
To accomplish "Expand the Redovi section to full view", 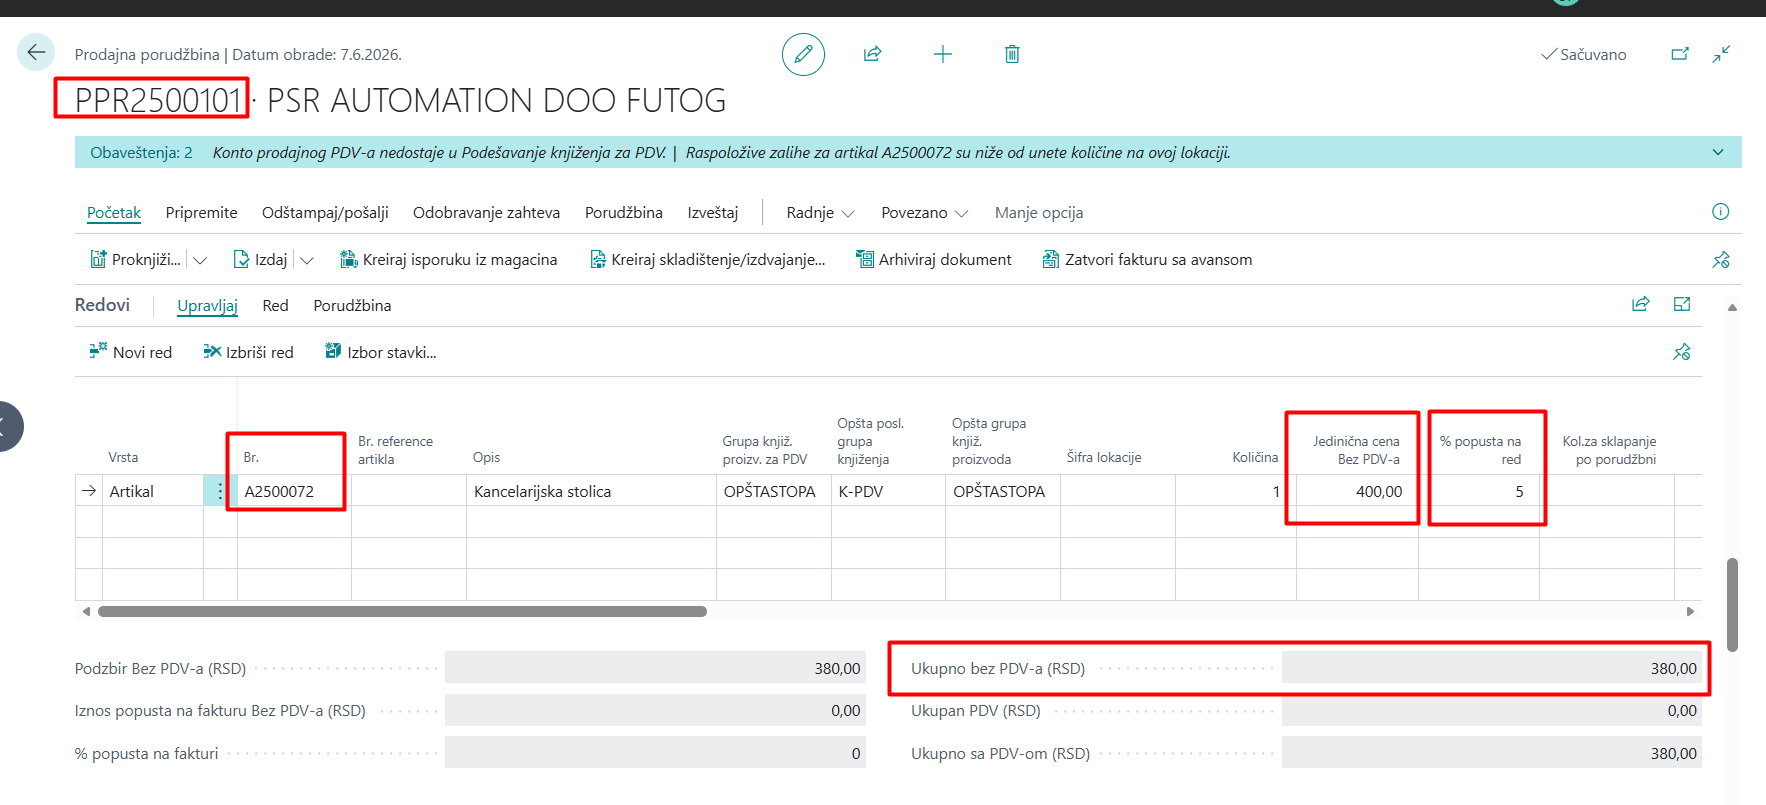I will pos(1682,304).
